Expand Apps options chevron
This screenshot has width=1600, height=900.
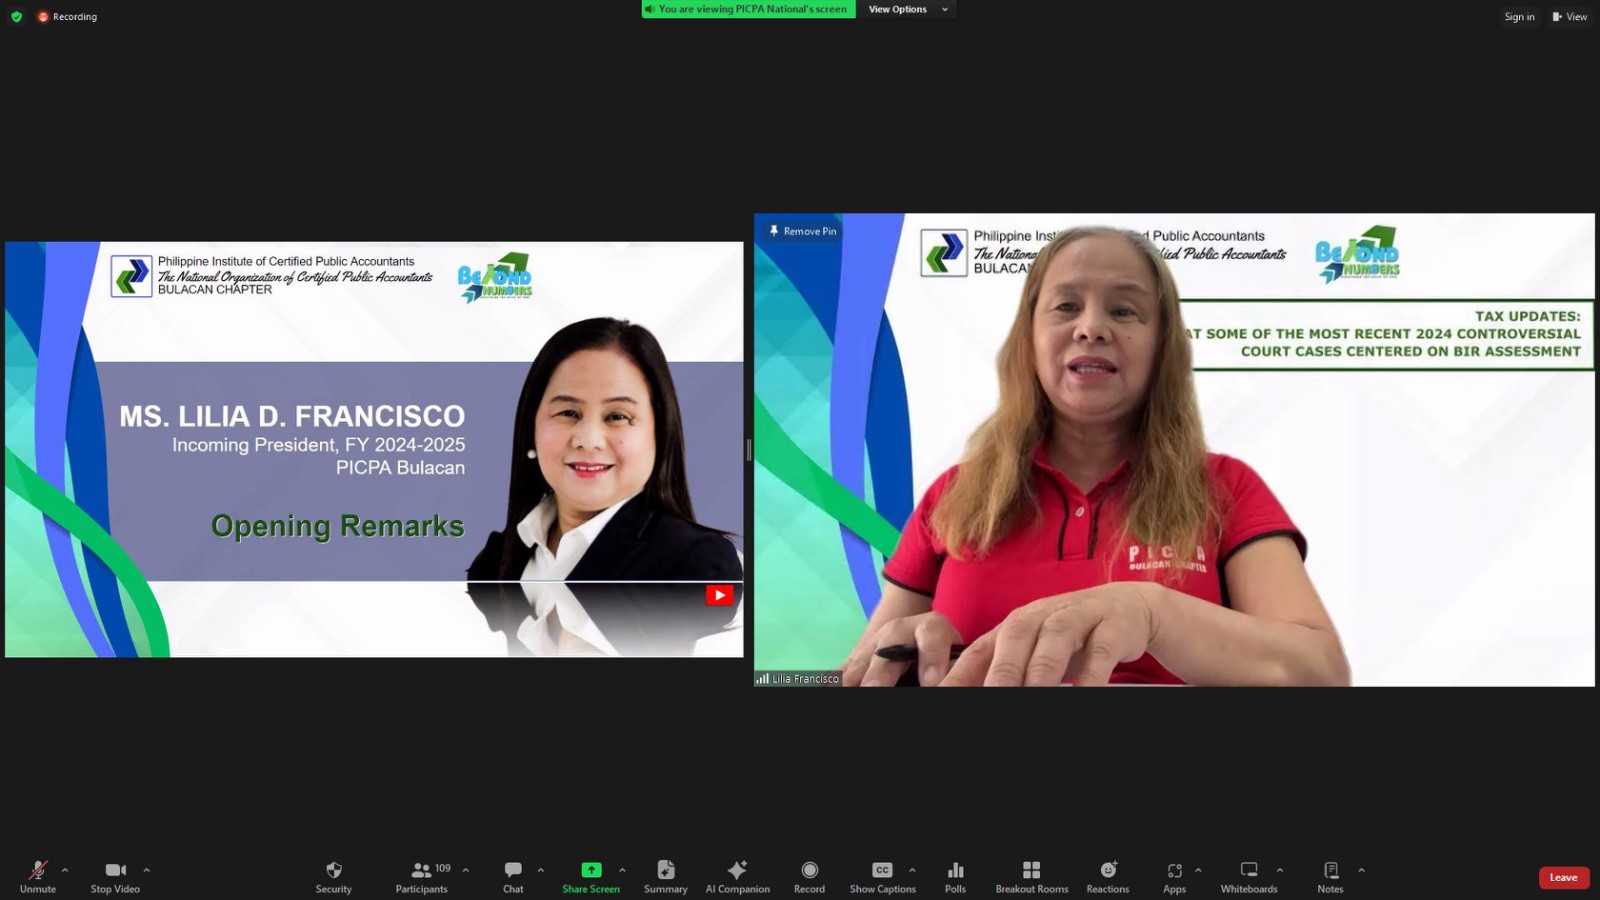(1198, 870)
